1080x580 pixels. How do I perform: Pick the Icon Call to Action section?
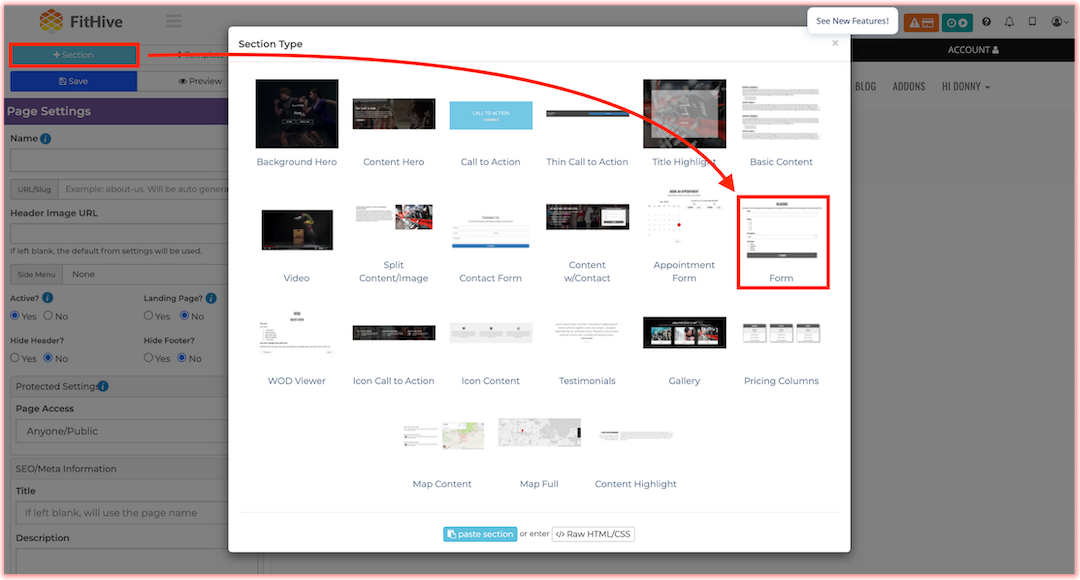click(x=394, y=333)
